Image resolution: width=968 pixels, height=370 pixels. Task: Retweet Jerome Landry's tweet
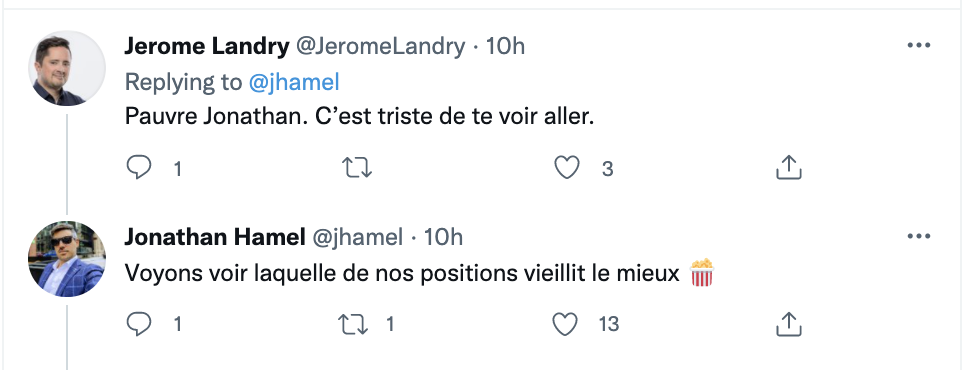(357, 168)
